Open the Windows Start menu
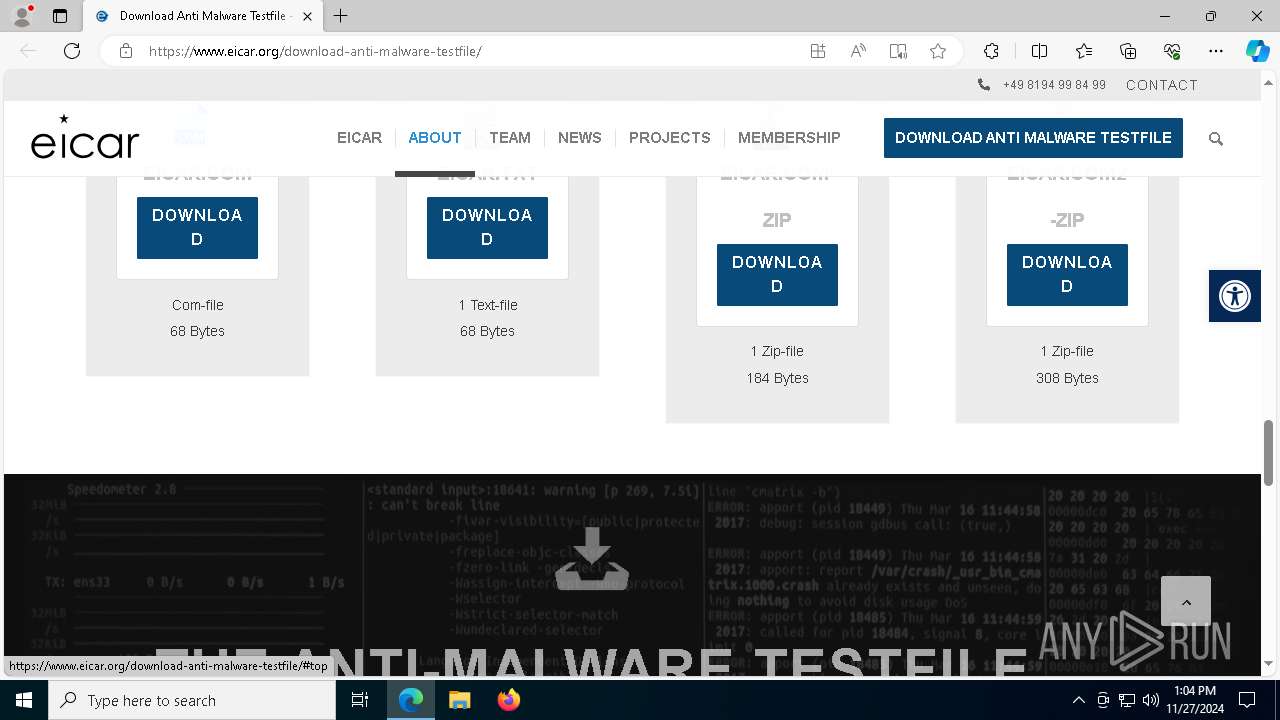This screenshot has width=1280, height=720. (x=24, y=700)
